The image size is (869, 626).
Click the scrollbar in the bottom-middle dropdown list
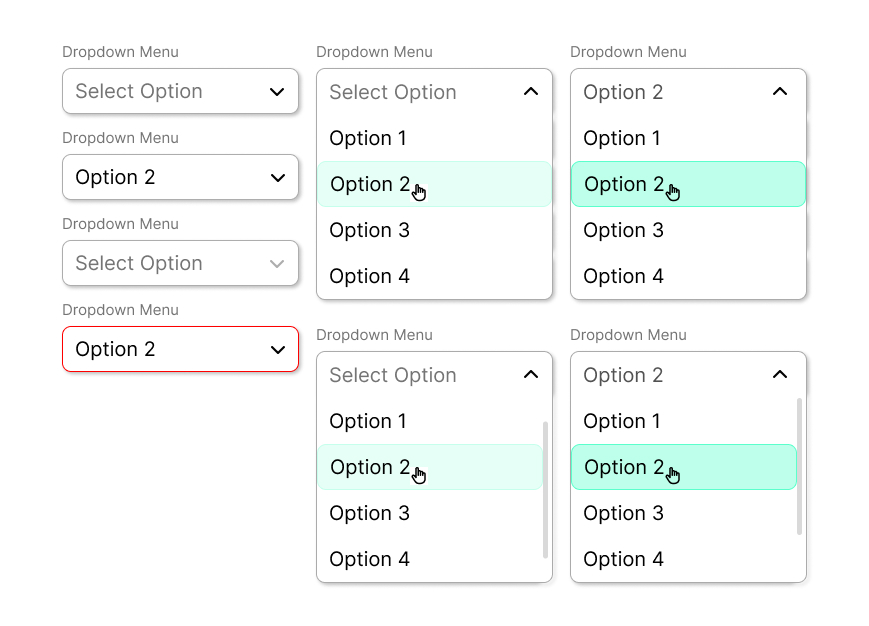545,490
